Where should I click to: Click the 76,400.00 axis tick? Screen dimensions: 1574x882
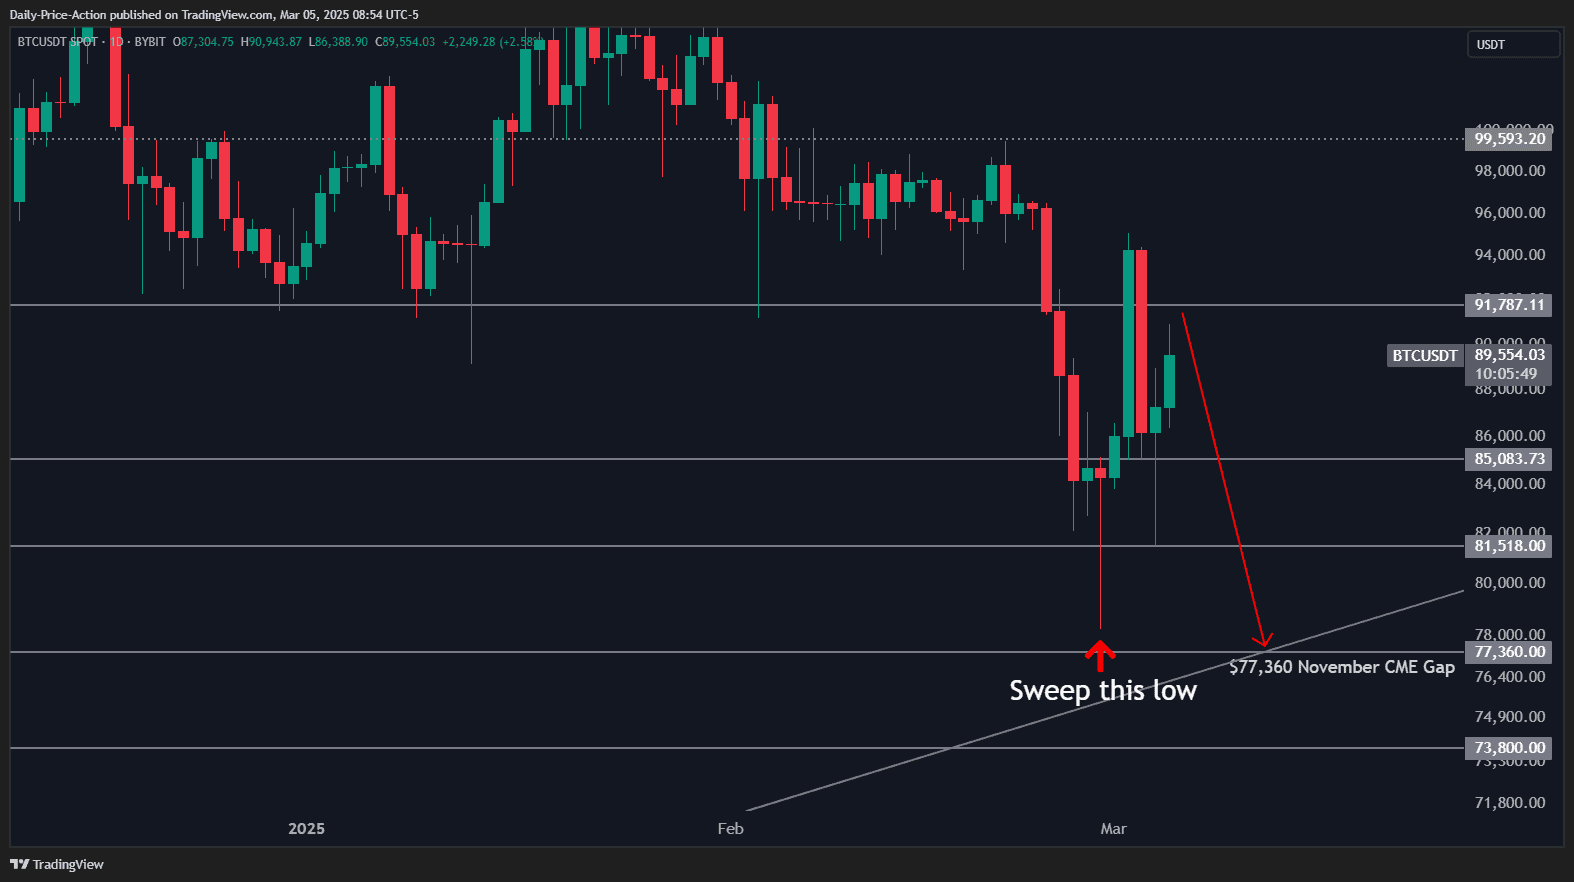click(x=1510, y=677)
